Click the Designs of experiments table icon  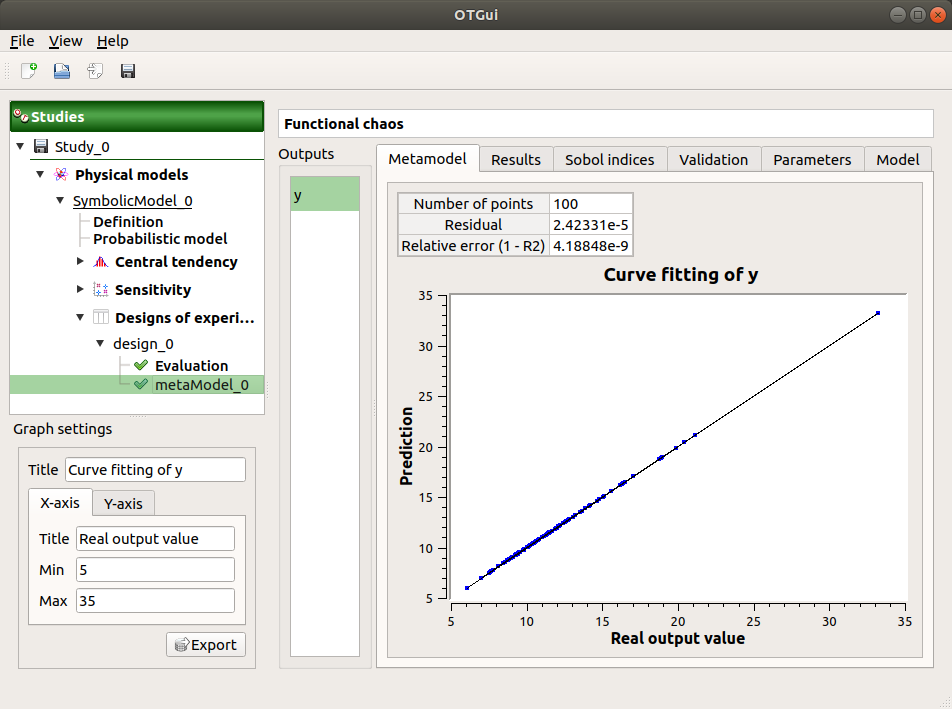click(100, 318)
